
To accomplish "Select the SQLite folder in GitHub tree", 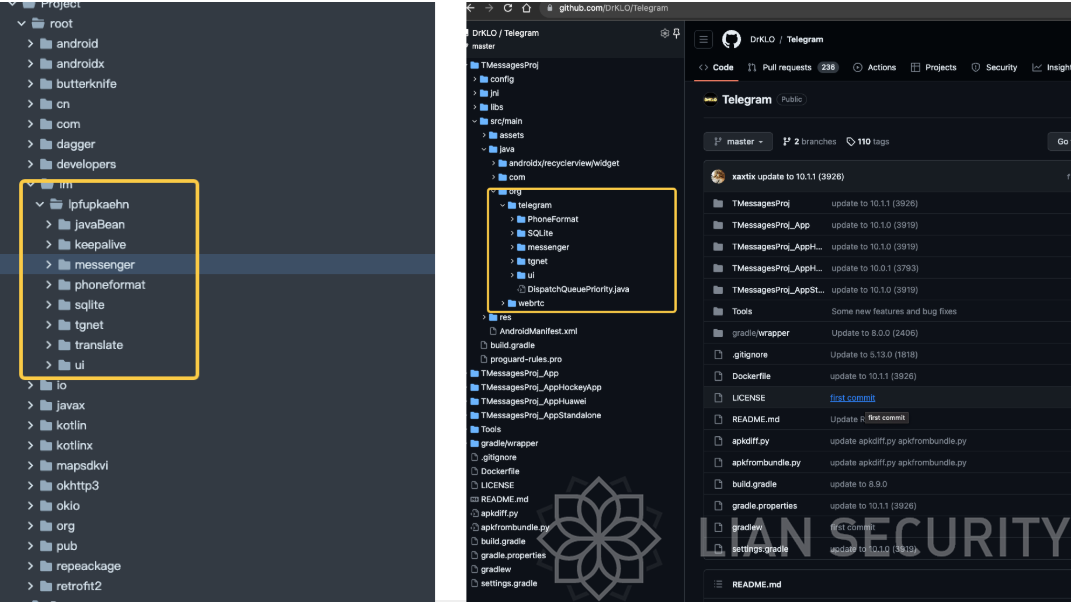I will click(540, 233).
